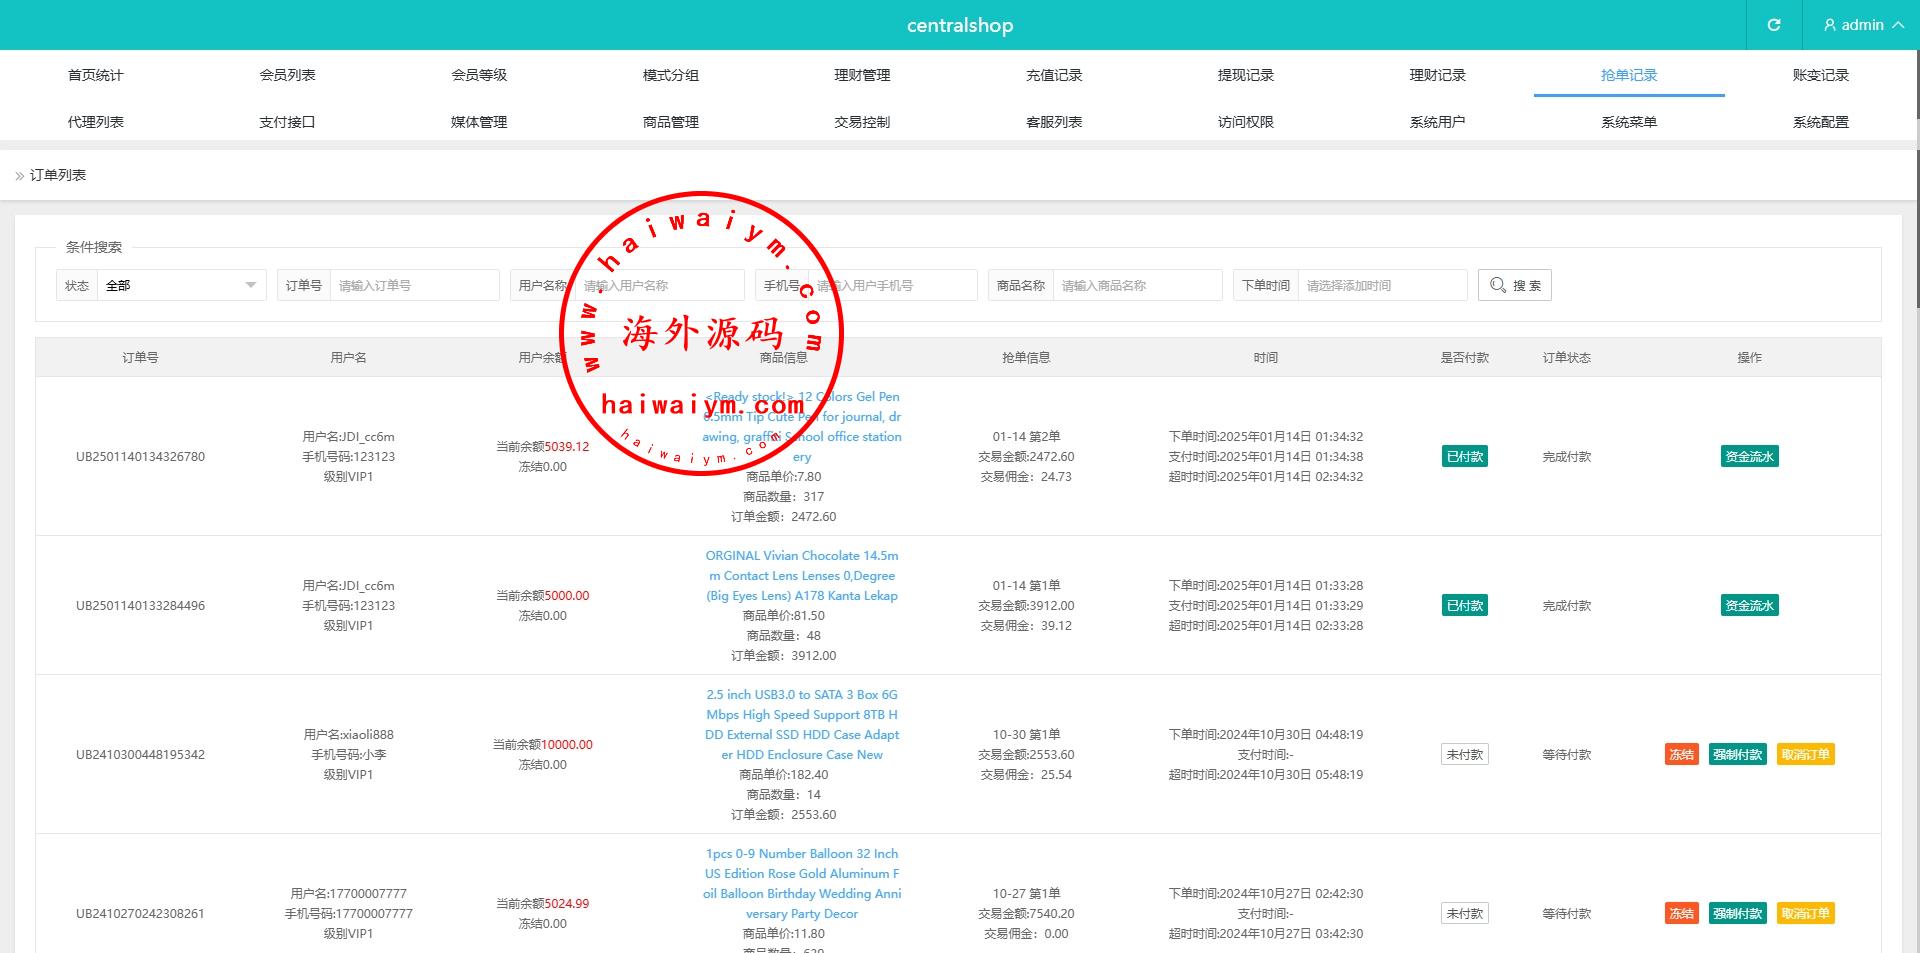Viewport: 1920px width, 953px height.
Task: Click the magnifier search button
Action: [1514, 285]
